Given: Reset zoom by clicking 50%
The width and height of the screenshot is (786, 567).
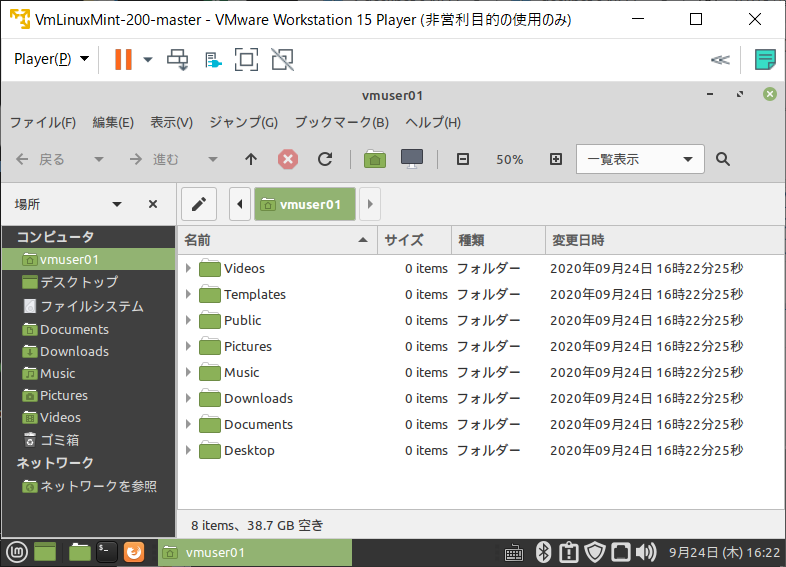Looking at the screenshot, I should 509,159.
